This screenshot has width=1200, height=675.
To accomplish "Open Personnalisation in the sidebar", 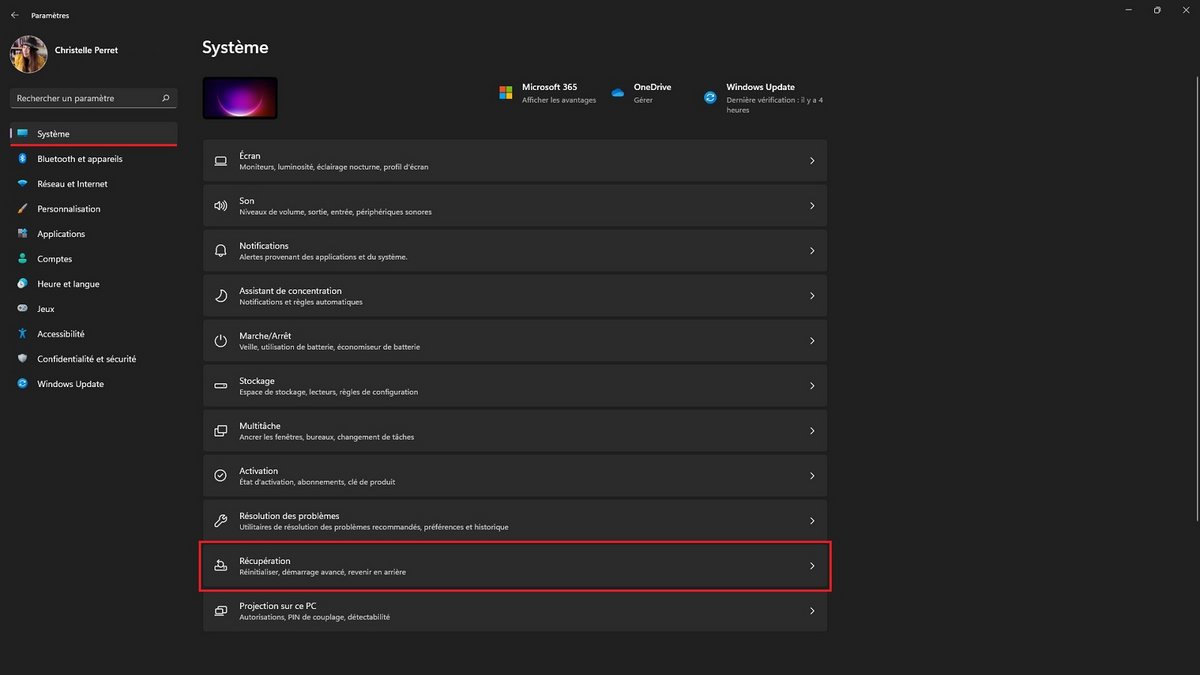I will [x=94, y=209].
